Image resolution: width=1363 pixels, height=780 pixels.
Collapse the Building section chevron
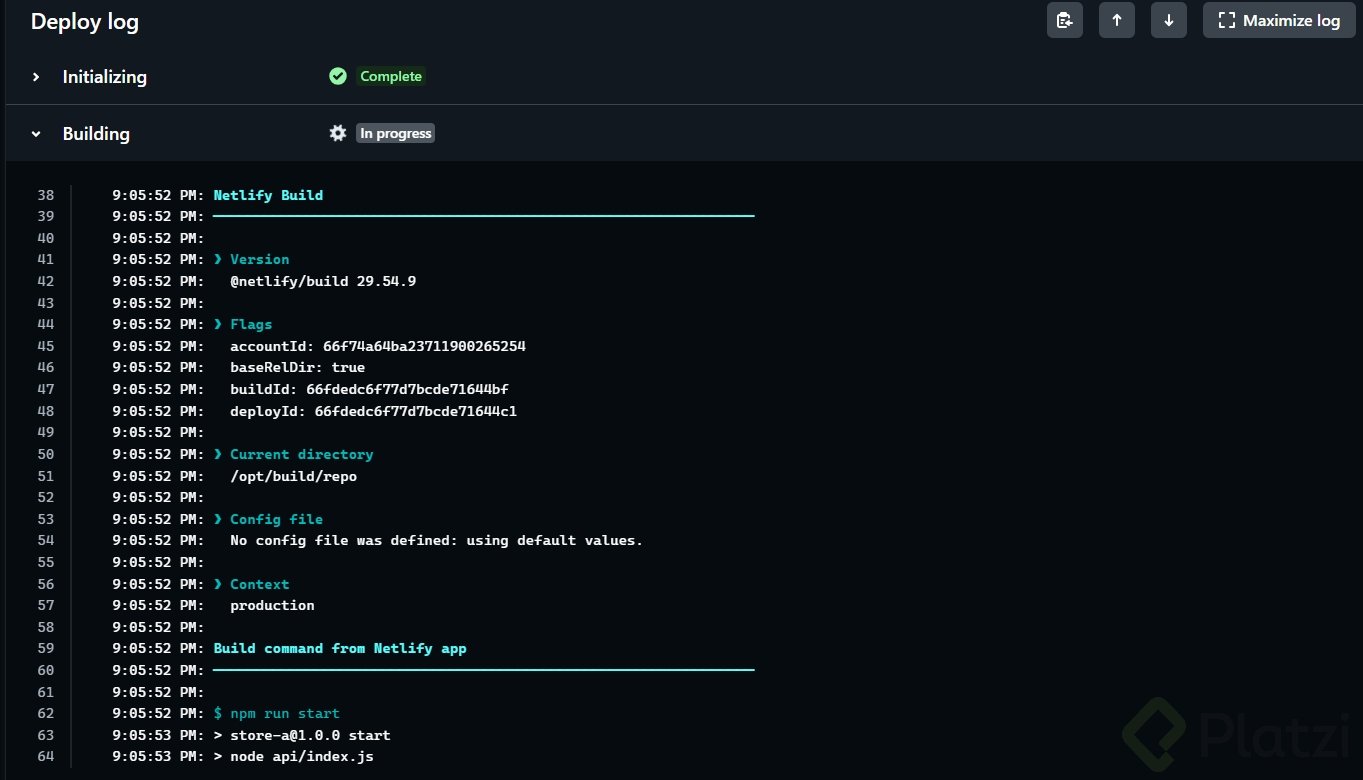36,134
